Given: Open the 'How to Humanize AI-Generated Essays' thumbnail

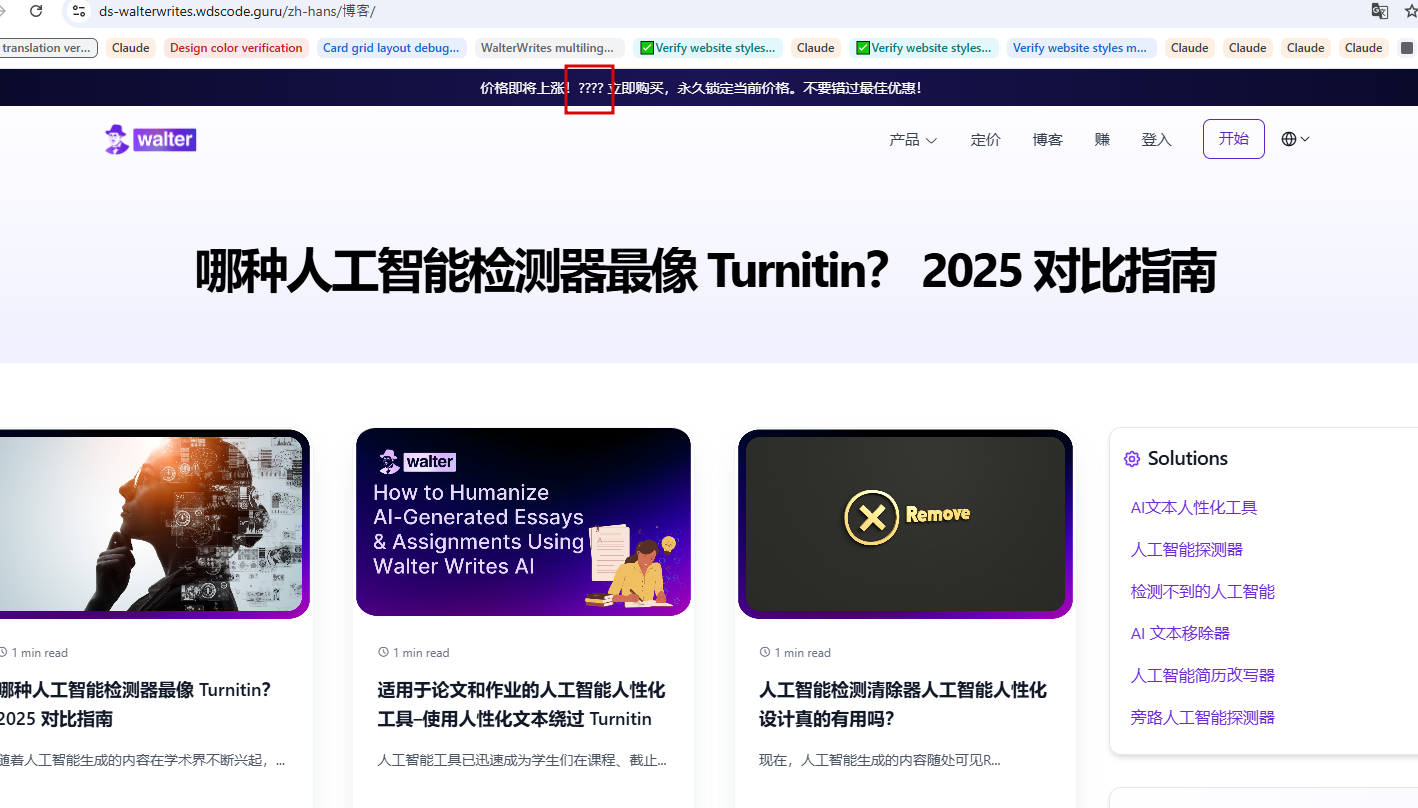Looking at the screenshot, I should (x=523, y=522).
